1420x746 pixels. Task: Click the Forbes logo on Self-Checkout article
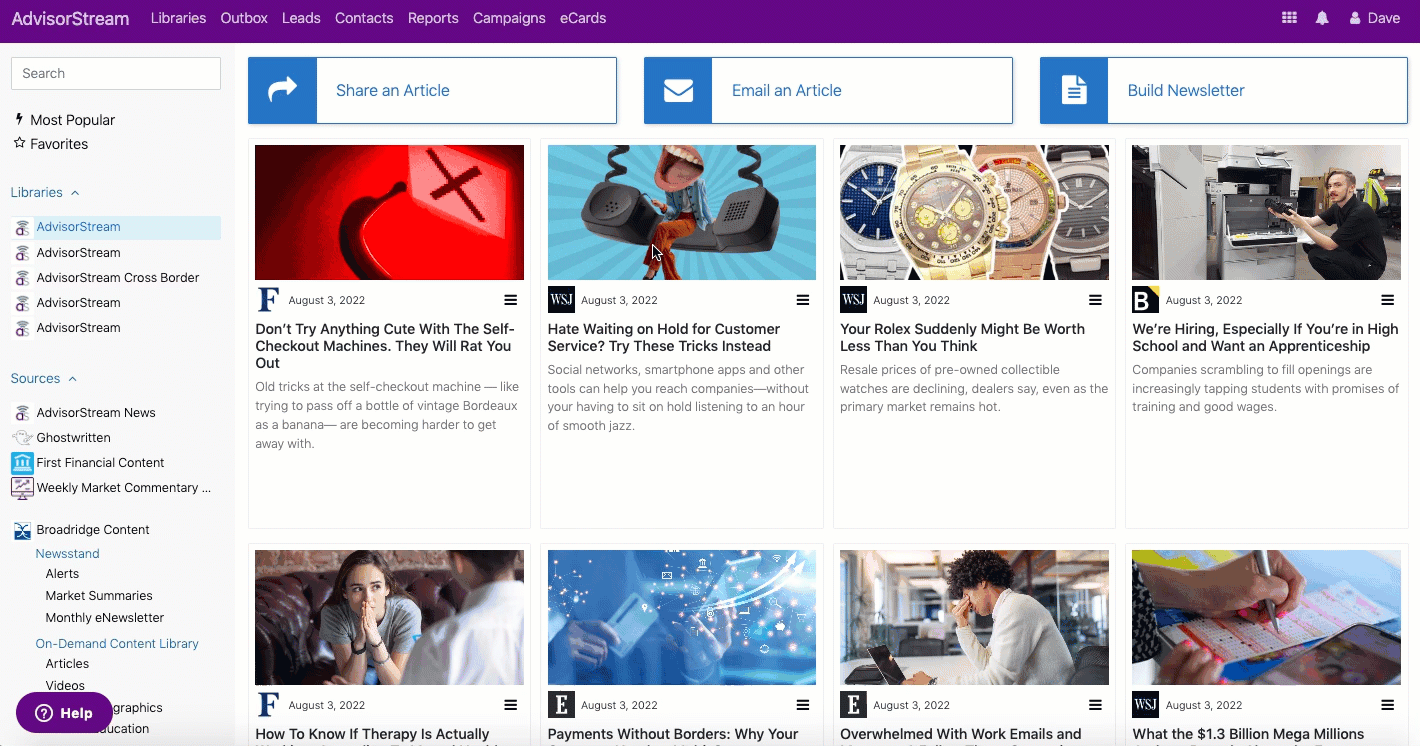point(268,300)
